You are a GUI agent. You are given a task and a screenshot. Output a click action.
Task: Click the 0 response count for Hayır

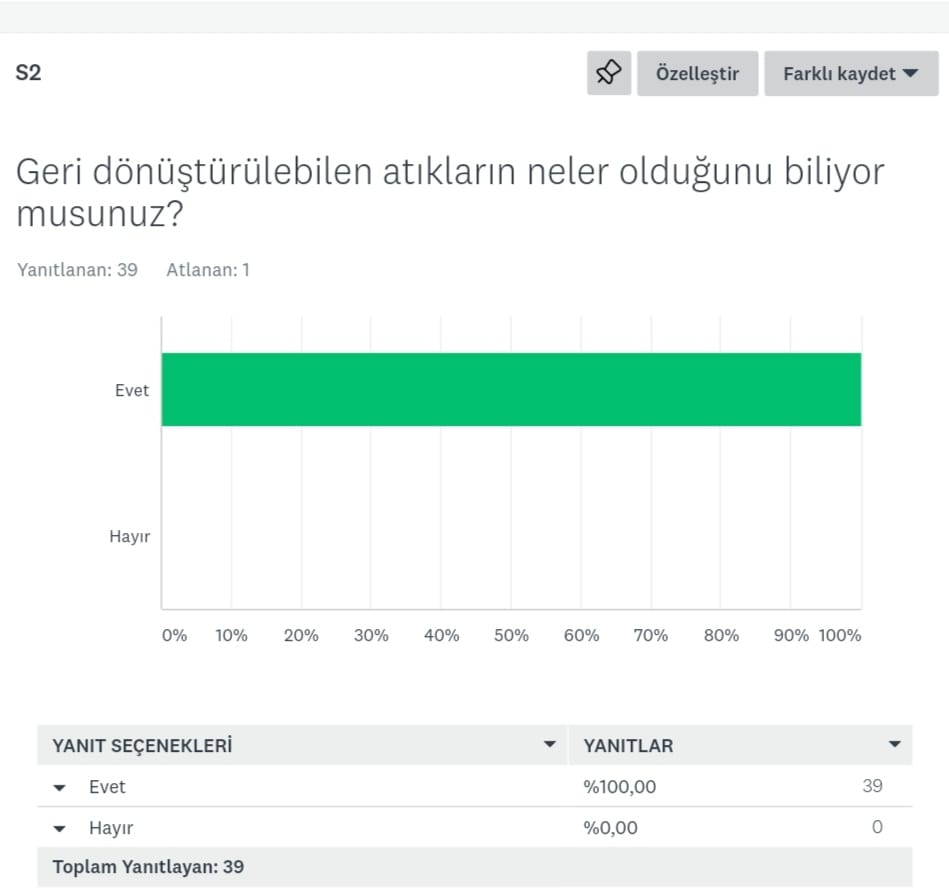coord(877,828)
